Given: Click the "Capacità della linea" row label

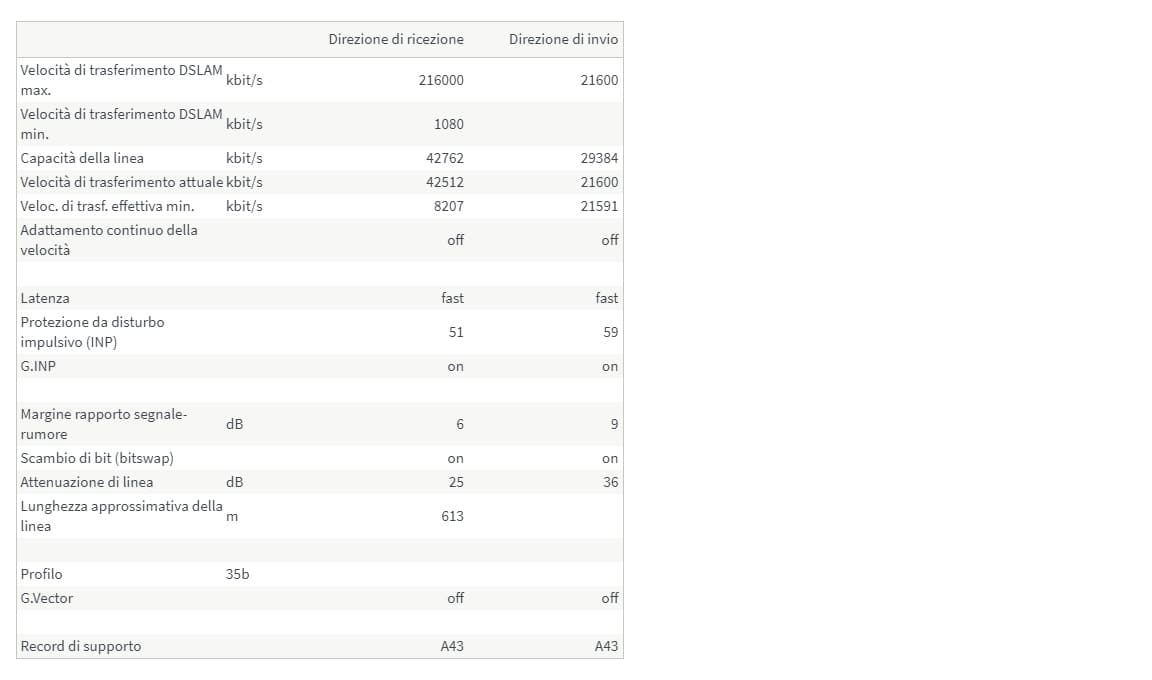Looking at the screenshot, I should click(82, 158).
